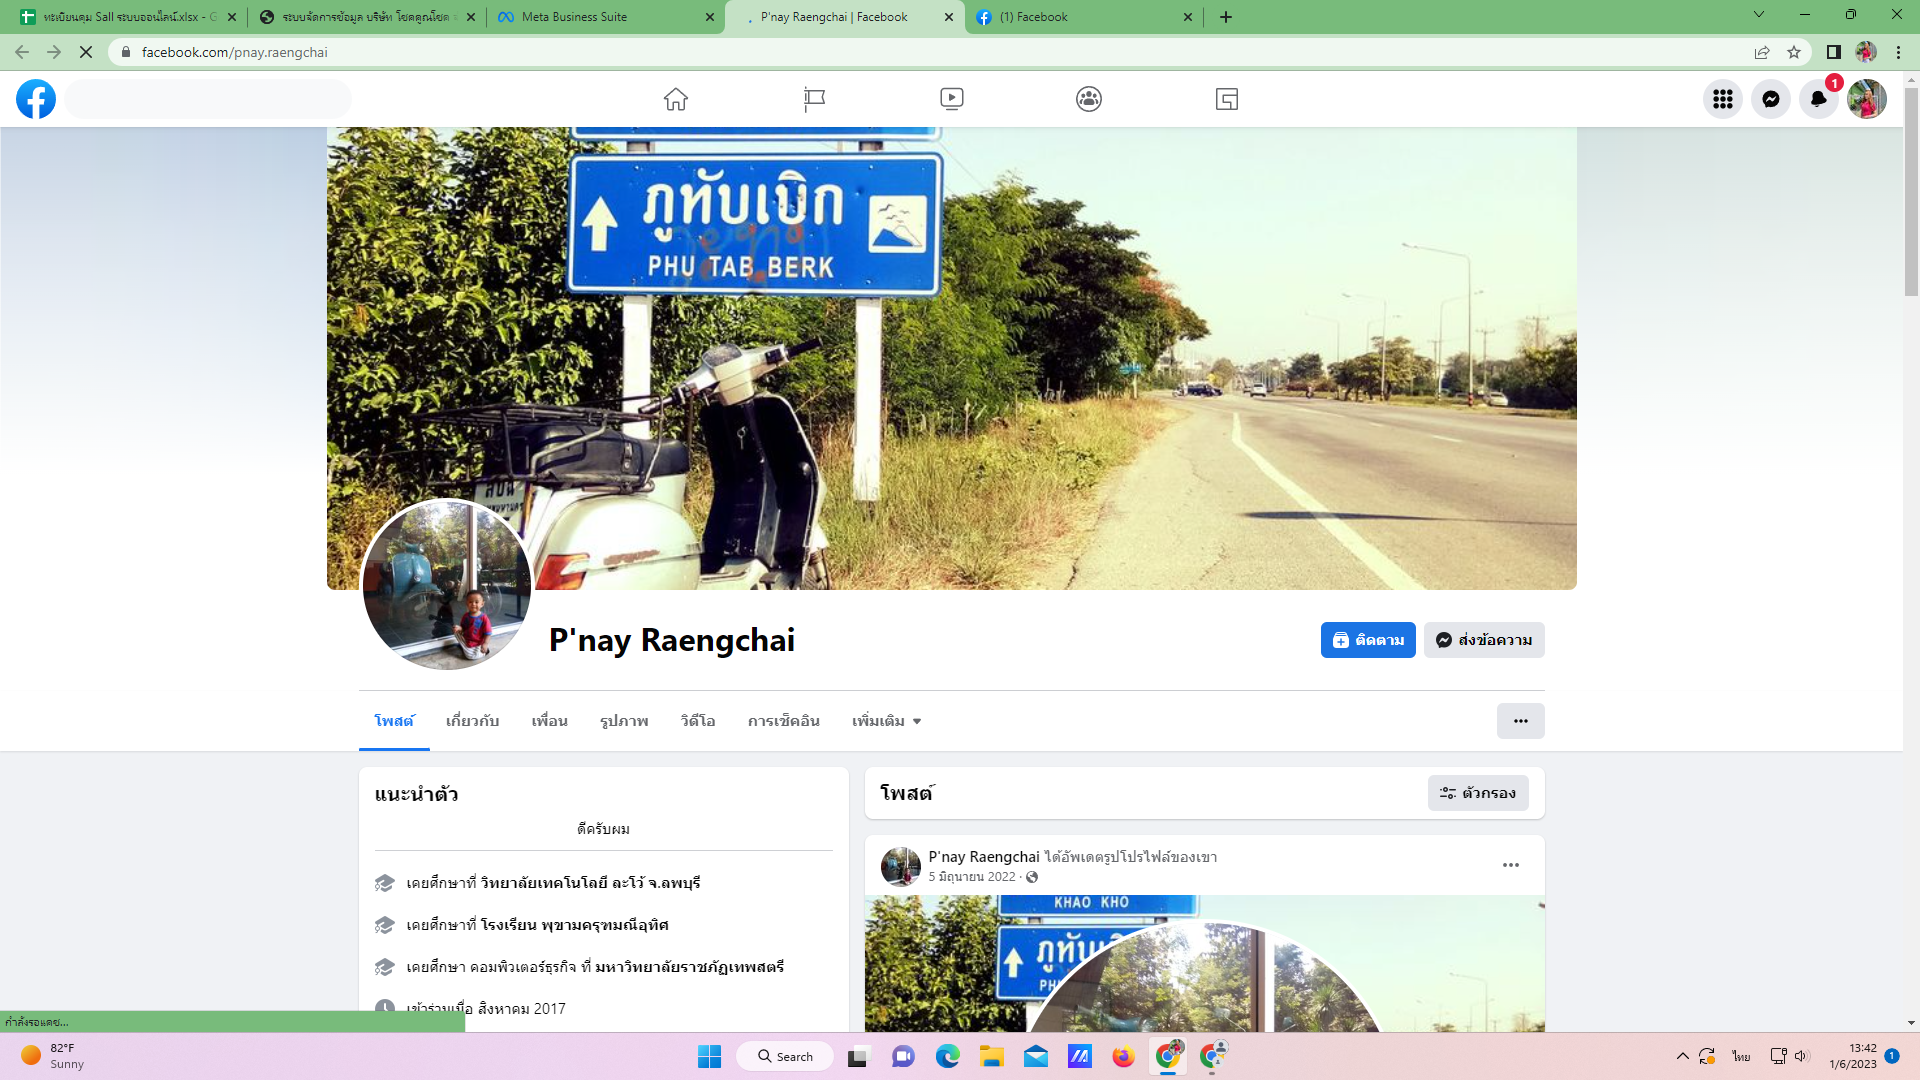
Task: Expand the เพิ่มเติม dropdown tab
Action: (x=886, y=721)
